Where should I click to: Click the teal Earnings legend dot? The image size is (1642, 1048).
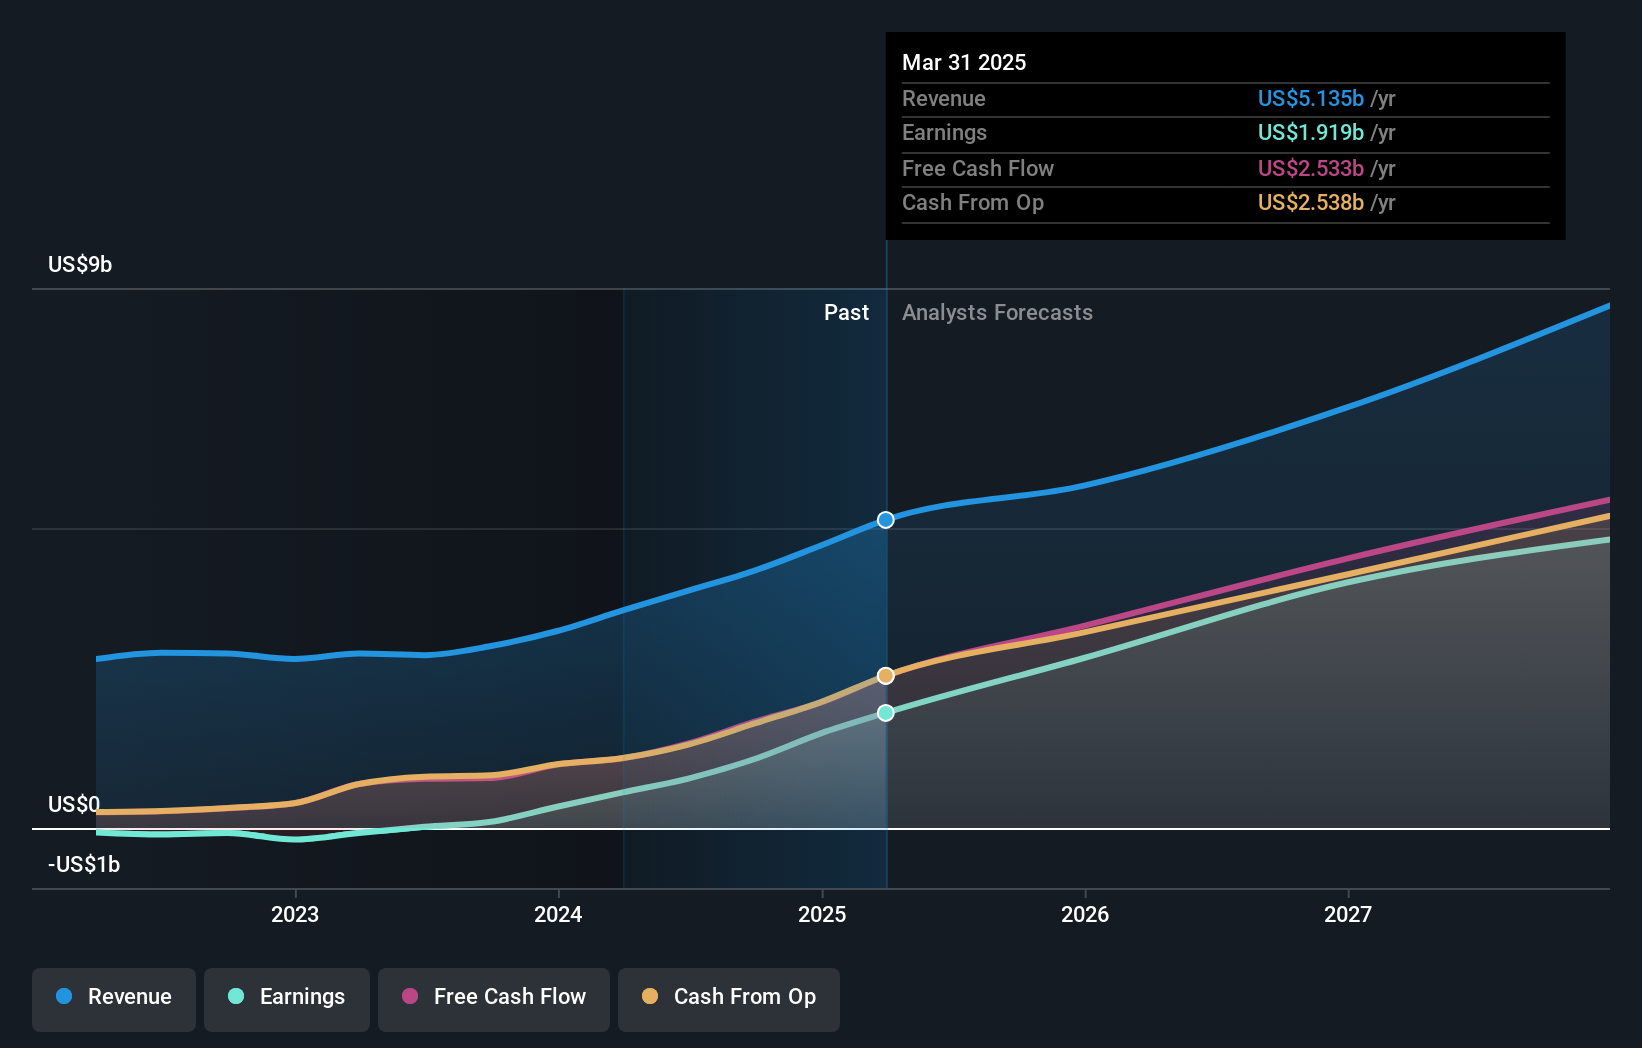(x=236, y=996)
